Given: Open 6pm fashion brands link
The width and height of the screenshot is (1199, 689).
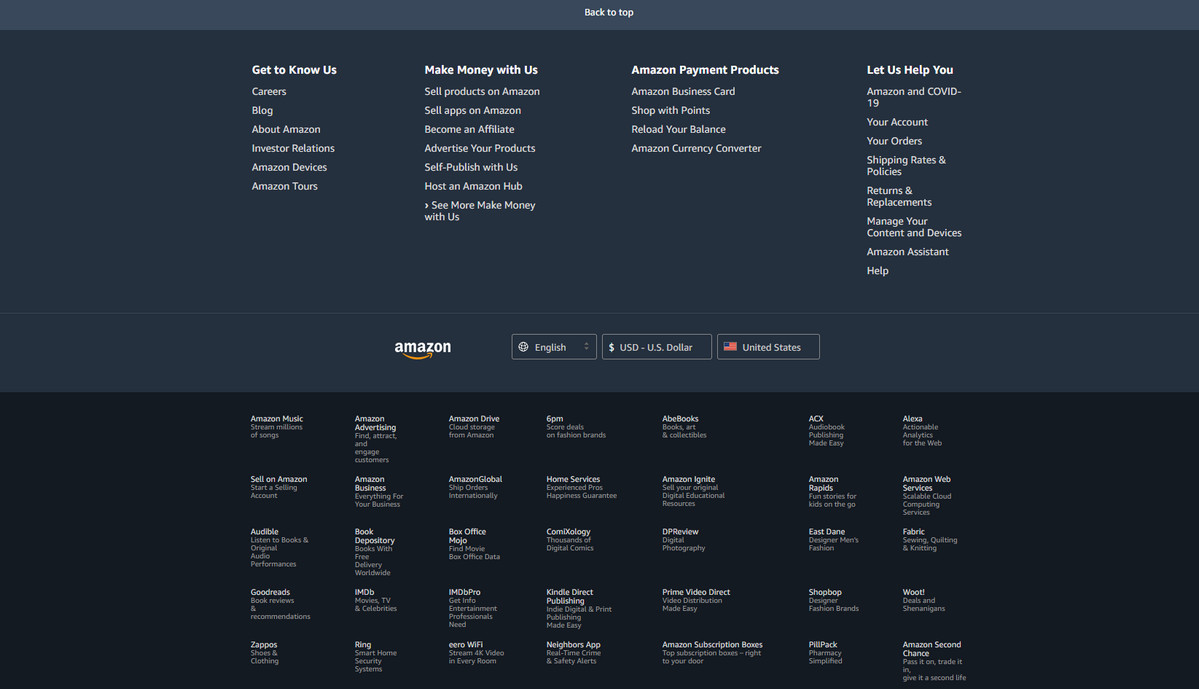Looking at the screenshot, I should click(x=576, y=427).
